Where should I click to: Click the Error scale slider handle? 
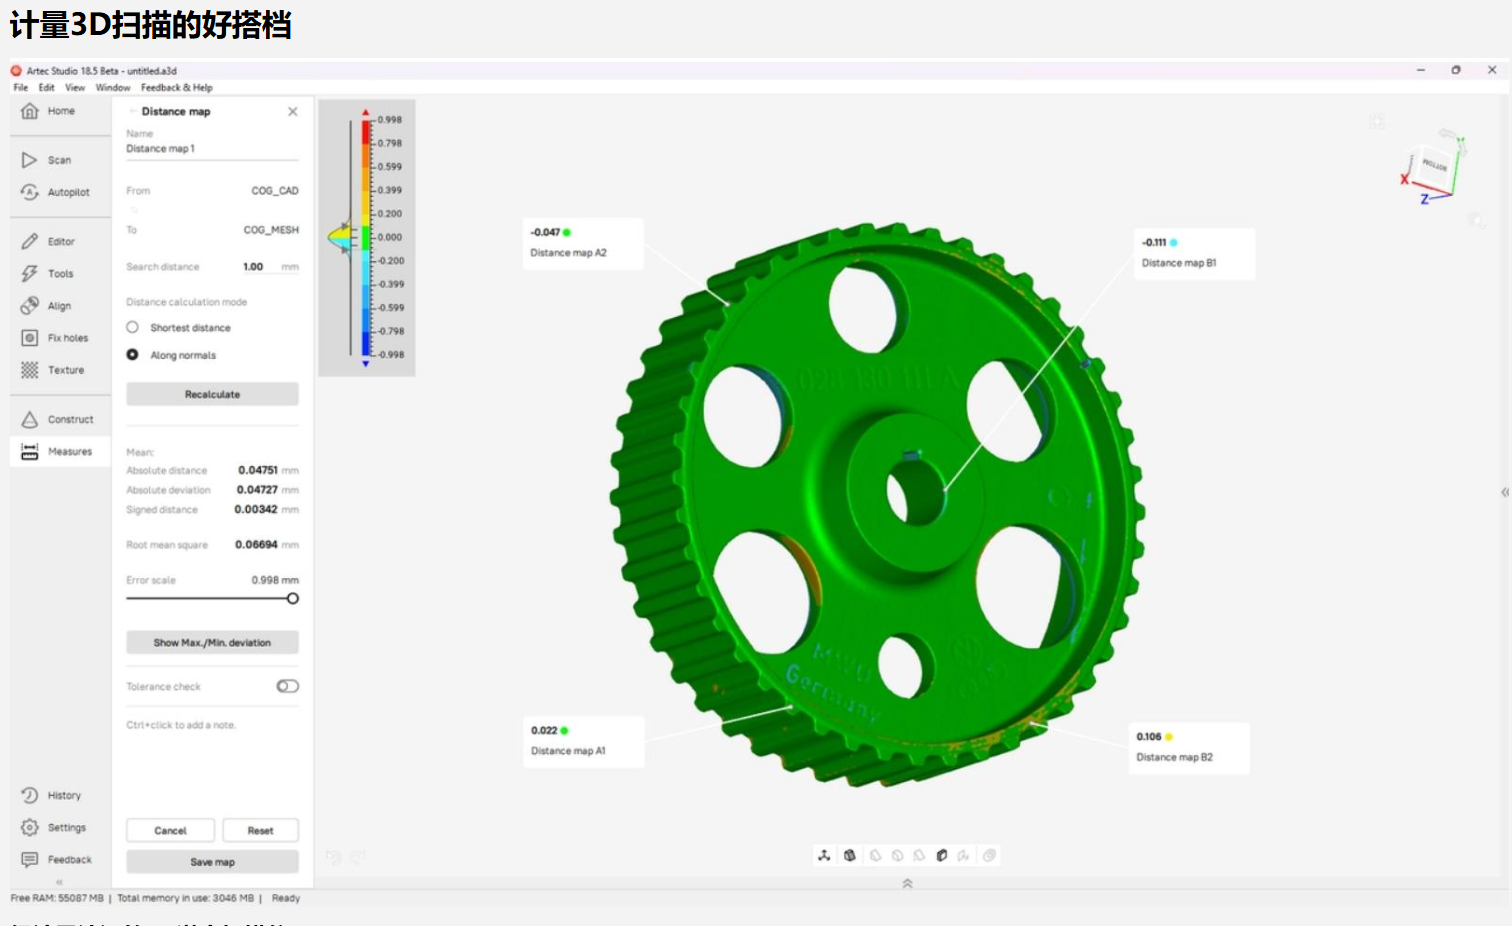point(292,599)
